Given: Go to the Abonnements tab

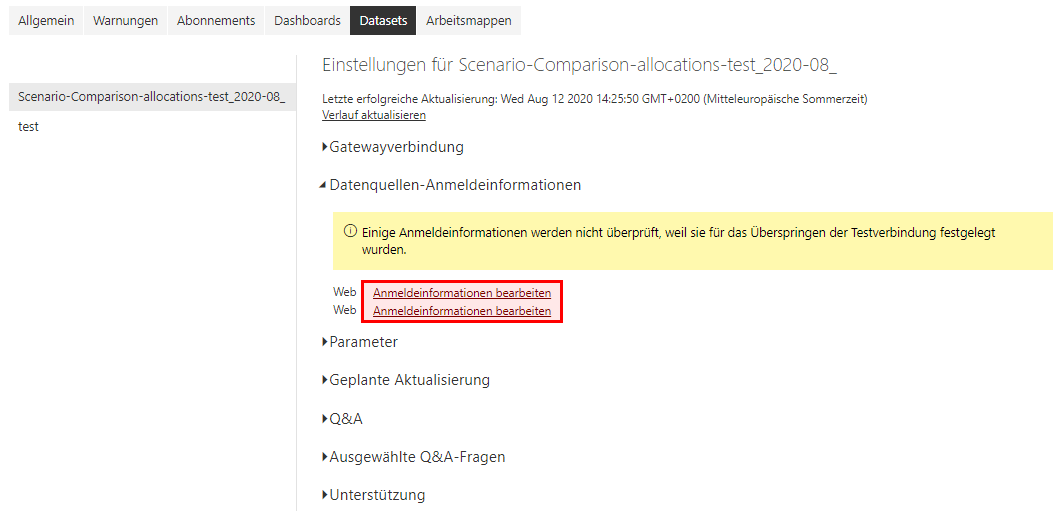Looking at the screenshot, I should coord(216,20).
